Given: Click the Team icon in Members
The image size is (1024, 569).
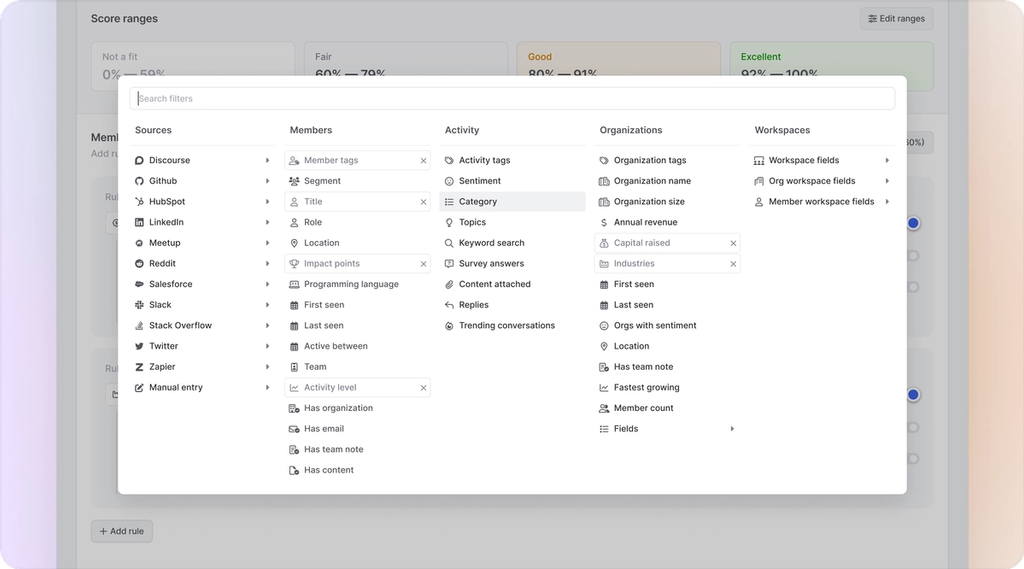Looking at the screenshot, I should coord(294,367).
